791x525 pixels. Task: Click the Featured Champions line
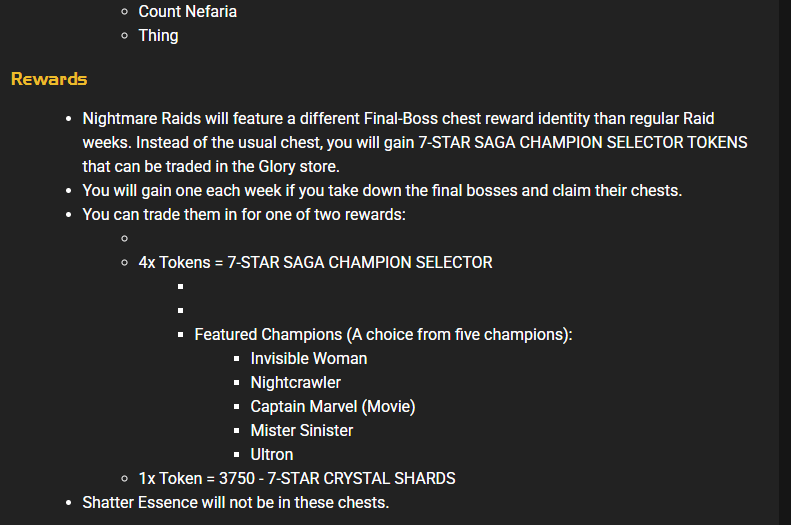[383, 335]
